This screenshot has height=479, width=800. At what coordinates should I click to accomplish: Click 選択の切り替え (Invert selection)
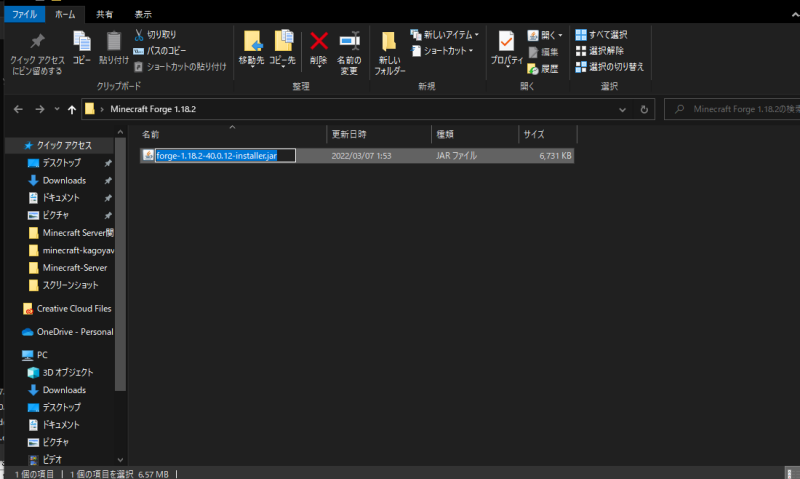point(610,67)
